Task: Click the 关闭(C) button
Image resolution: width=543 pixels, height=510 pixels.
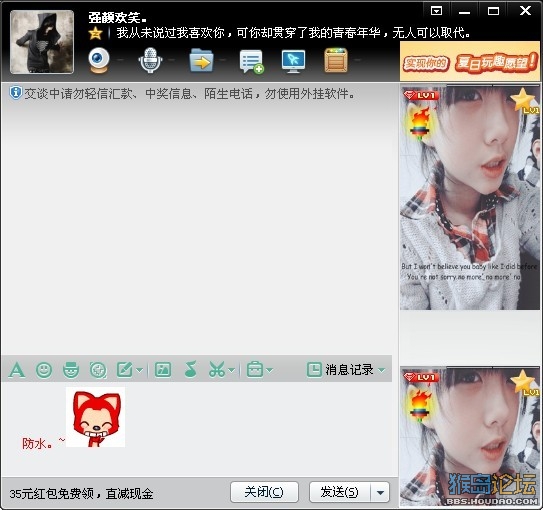Action: [x=264, y=492]
